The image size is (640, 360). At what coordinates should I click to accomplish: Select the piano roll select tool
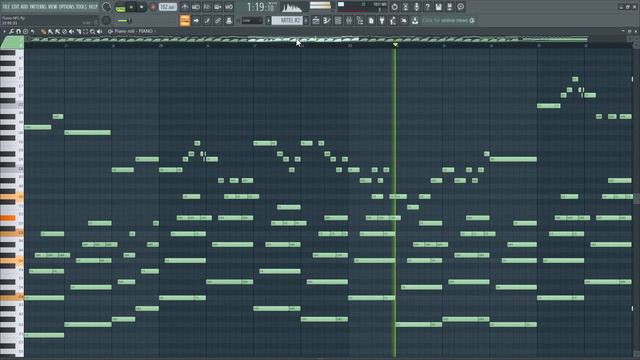tap(85, 31)
